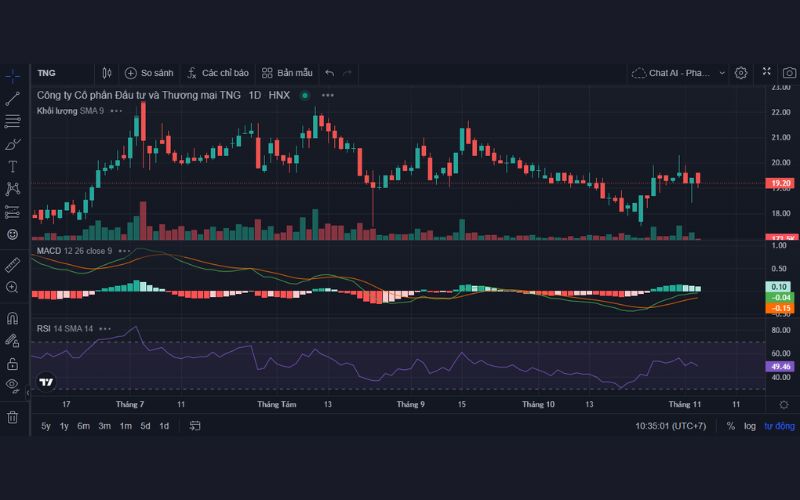This screenshot has height=500, width=800.
Task: Delete drawings with the trash icon
Action: tap(12, 417)
